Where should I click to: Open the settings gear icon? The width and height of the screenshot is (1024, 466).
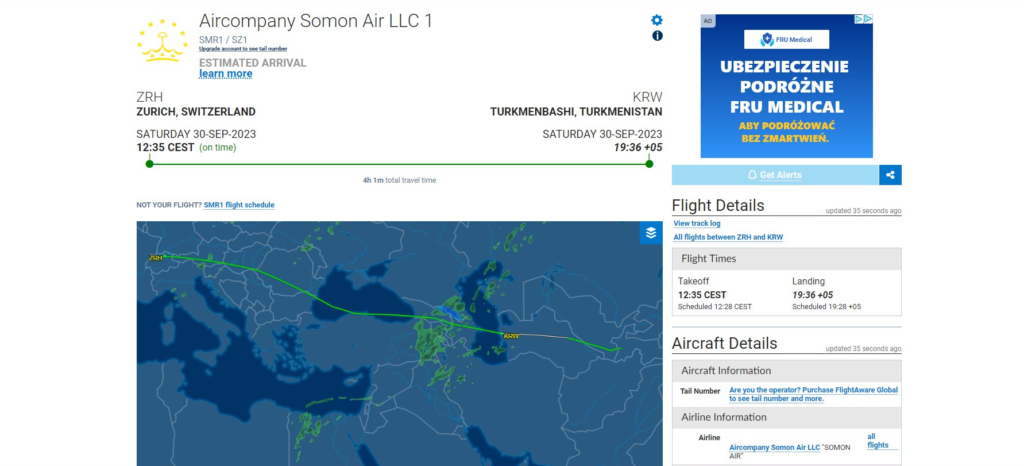657,20
